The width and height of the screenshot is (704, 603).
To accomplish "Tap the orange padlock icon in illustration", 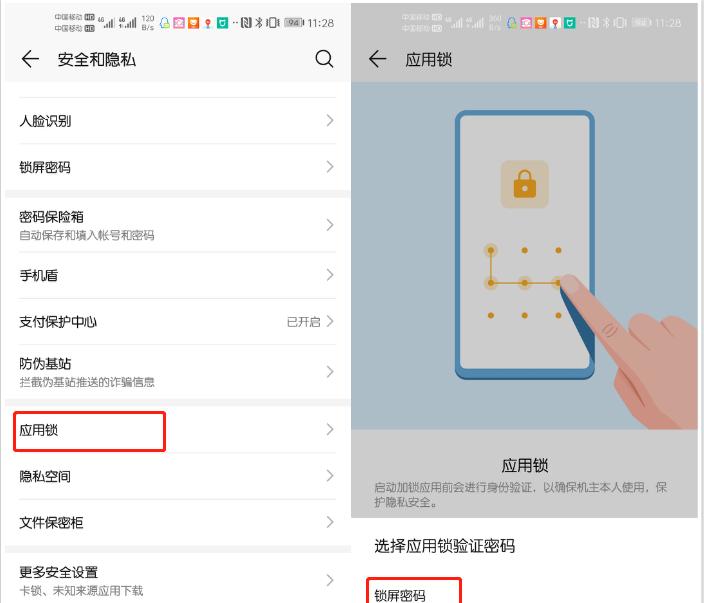I will pos(524,184).
